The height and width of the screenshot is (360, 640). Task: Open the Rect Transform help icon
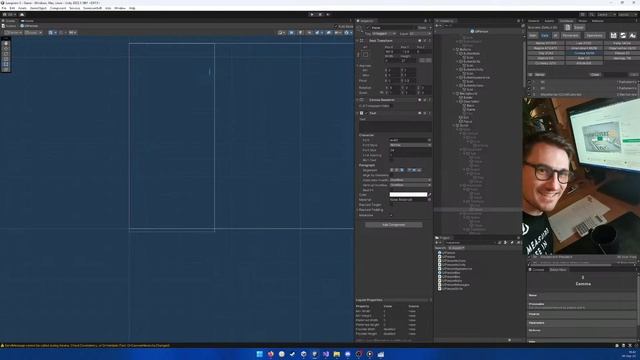[420, 41]
